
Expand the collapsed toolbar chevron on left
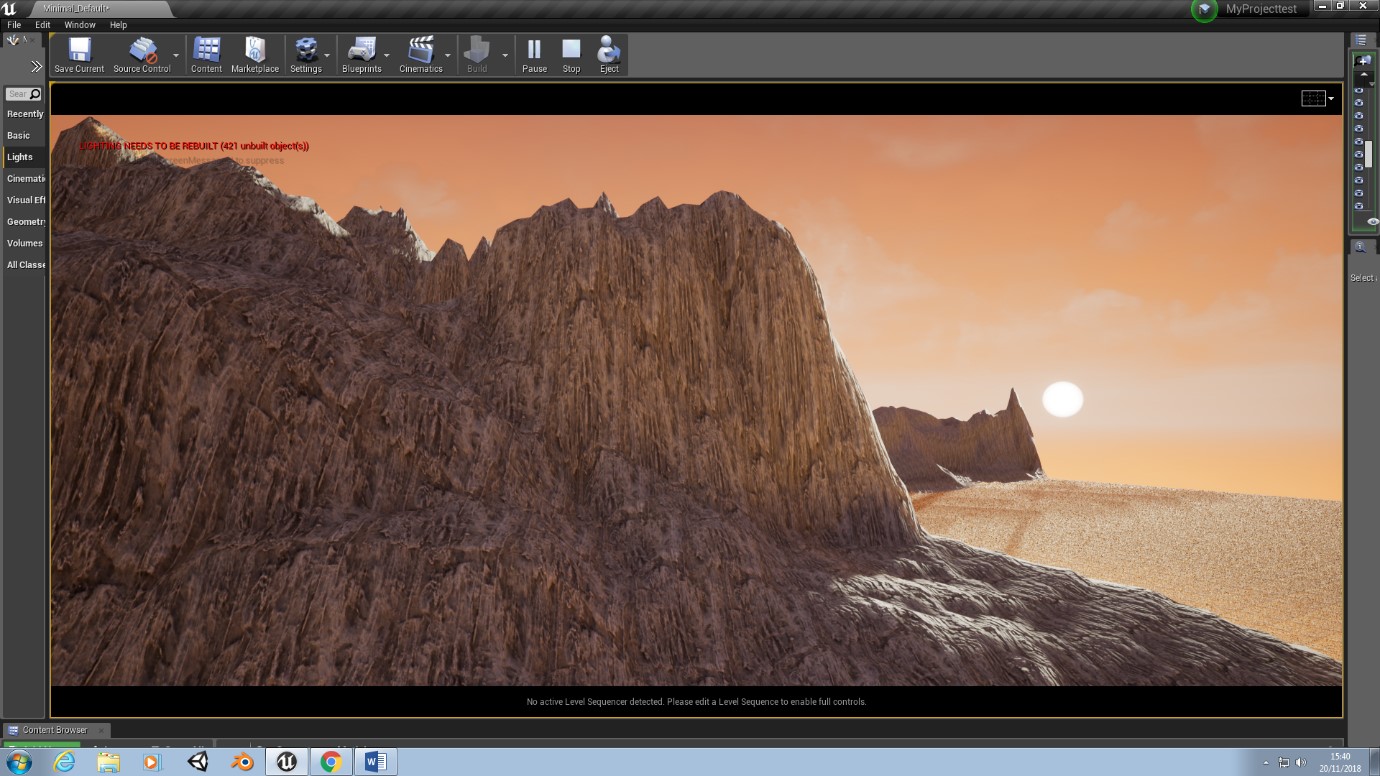pyautogui.click(x=37, y=66)
